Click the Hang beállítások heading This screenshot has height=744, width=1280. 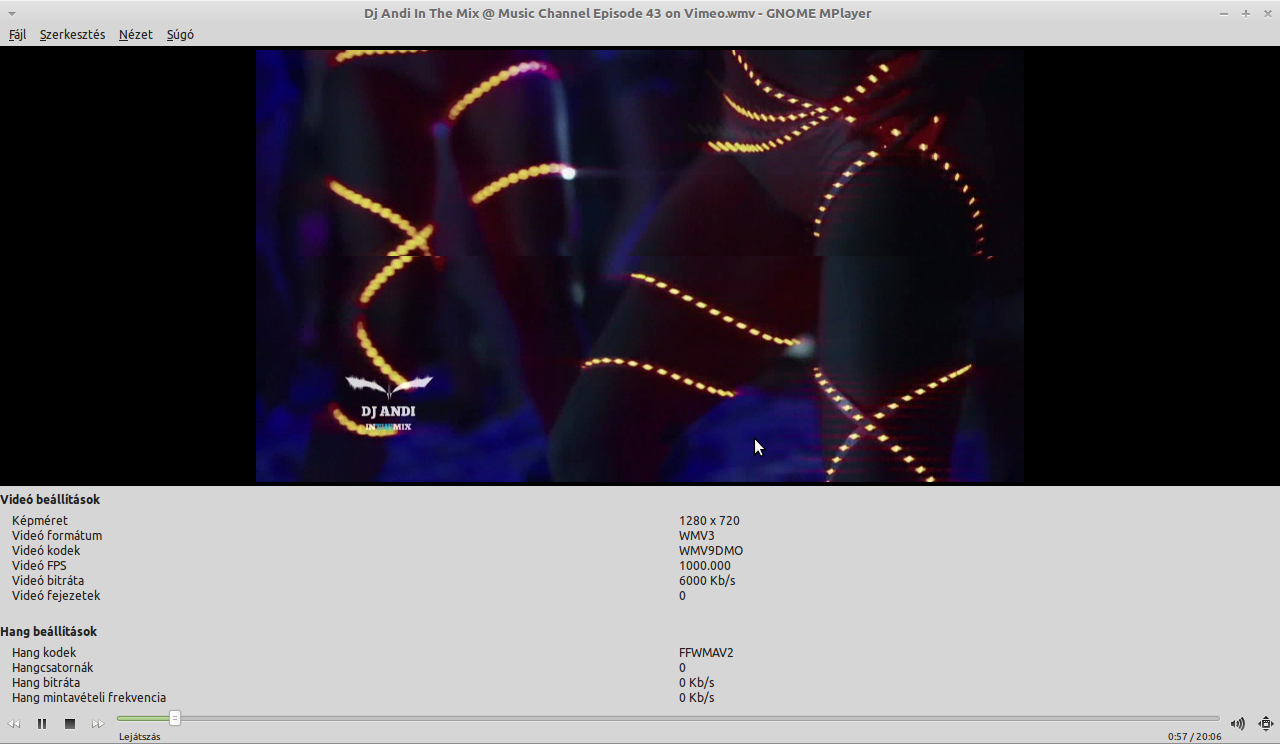48,632
